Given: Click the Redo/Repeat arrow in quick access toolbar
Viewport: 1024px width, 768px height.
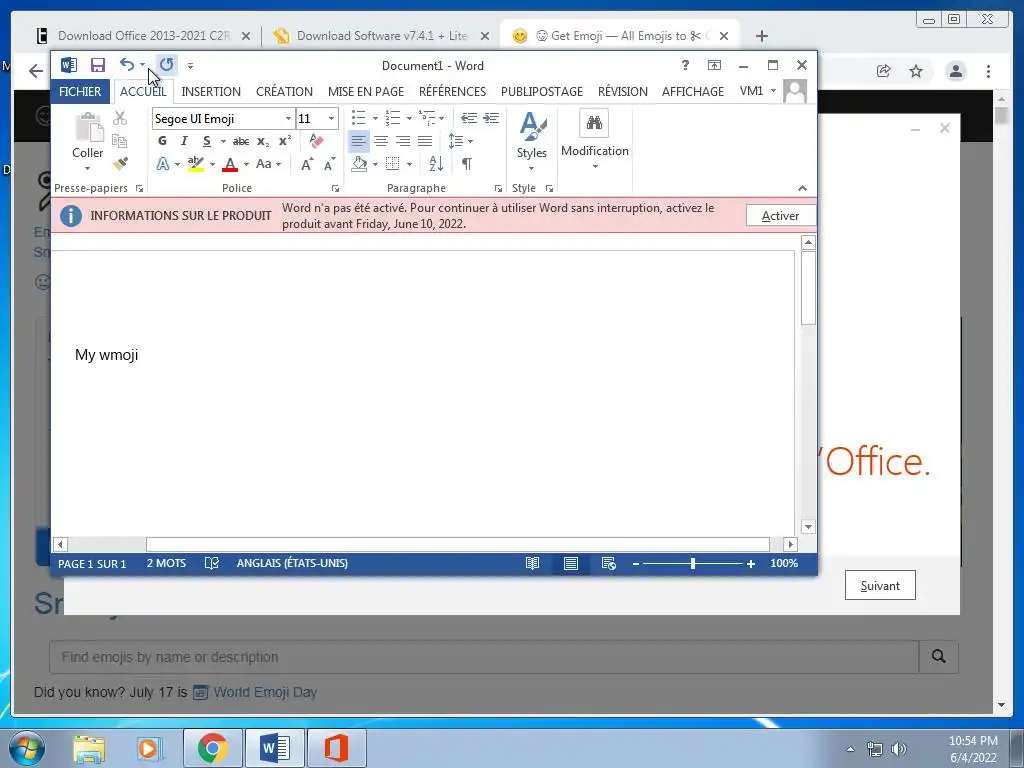Looking at the screenshot, I should coord(167,64).
